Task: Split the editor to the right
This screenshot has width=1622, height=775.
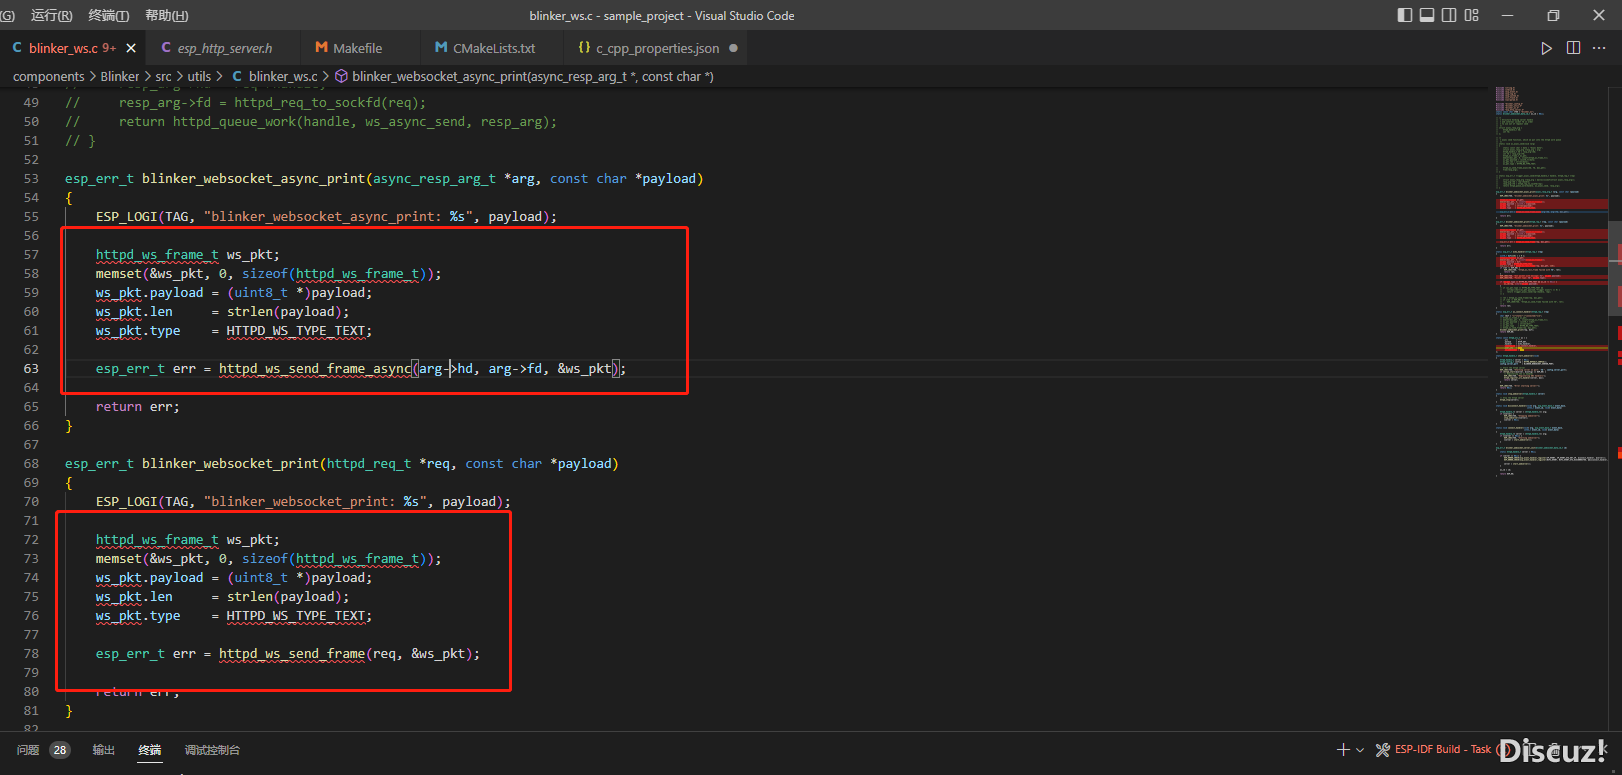Action: click(1573, 48)
